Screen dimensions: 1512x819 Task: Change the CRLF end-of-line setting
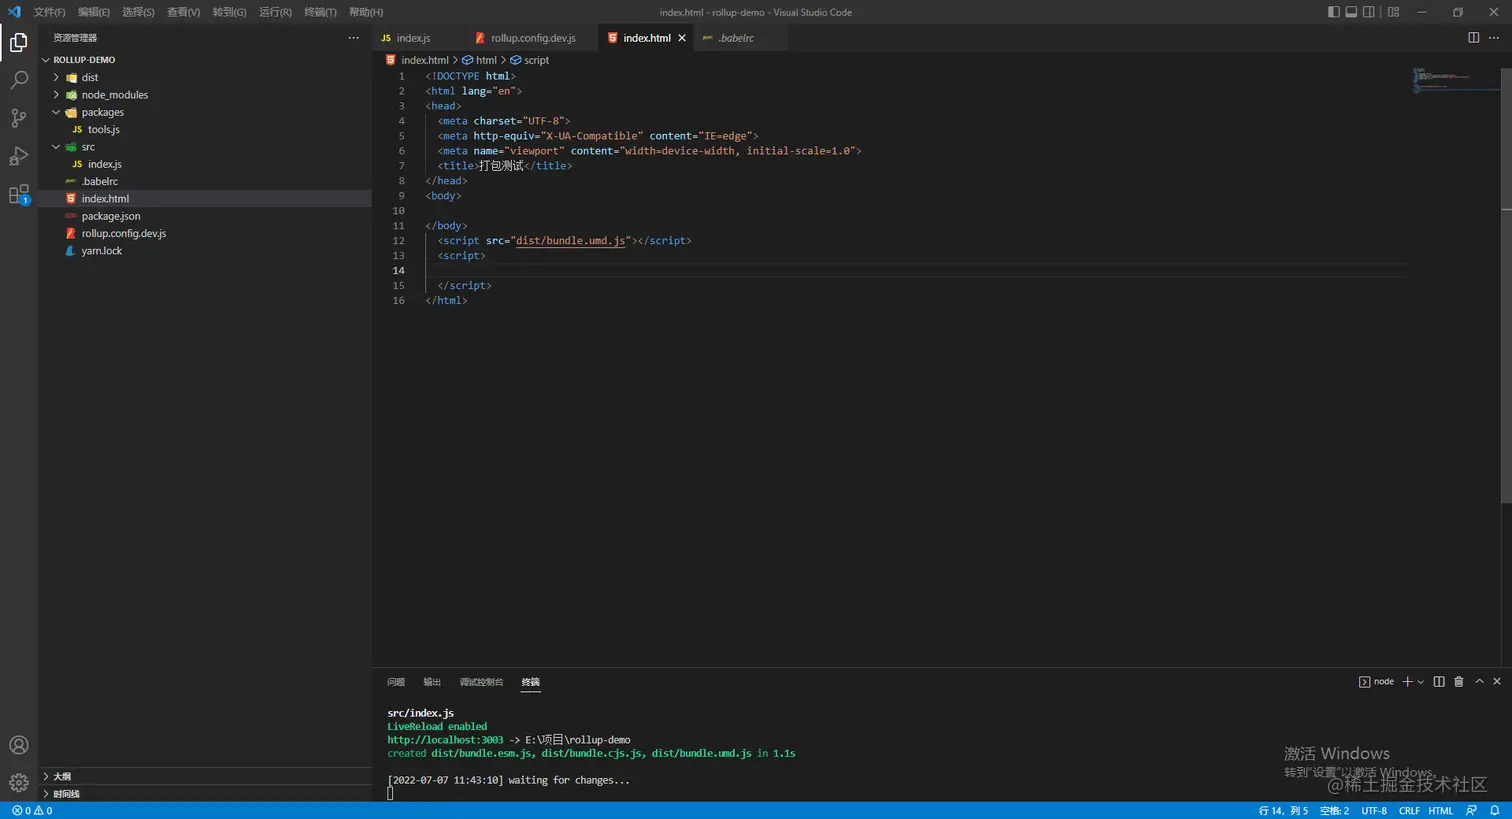(x=1409, y=811)
